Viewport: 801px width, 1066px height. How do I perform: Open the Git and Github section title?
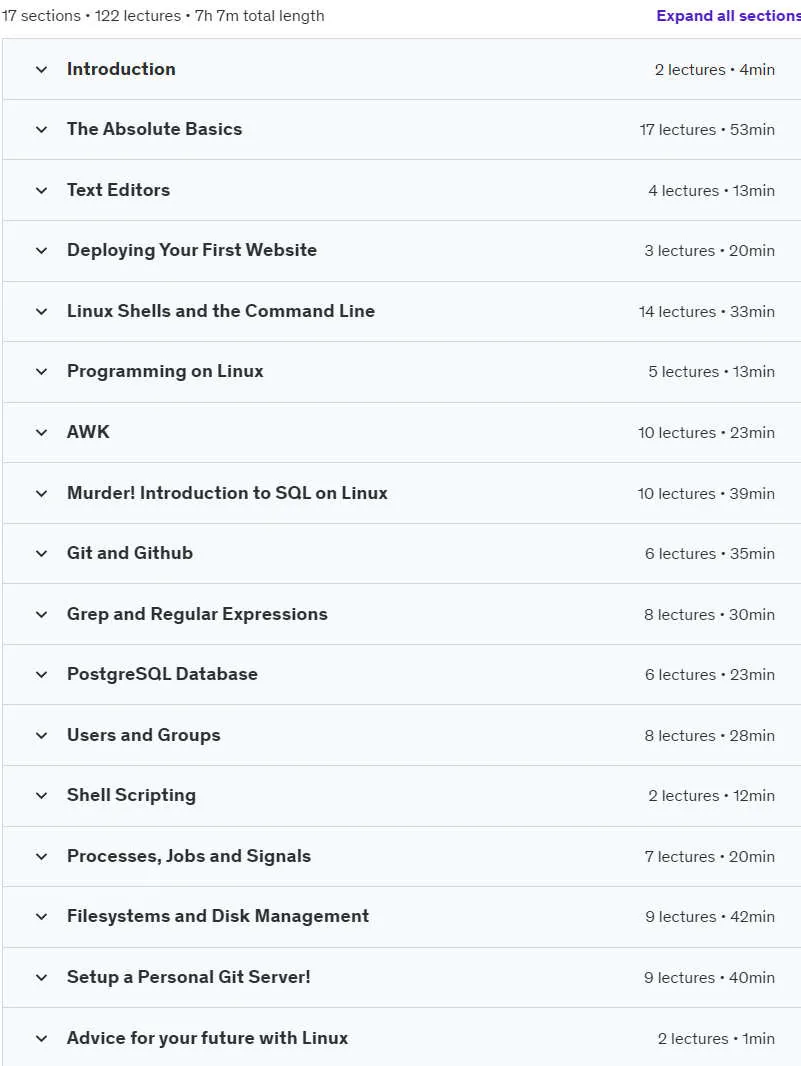[x=130, y=553]
